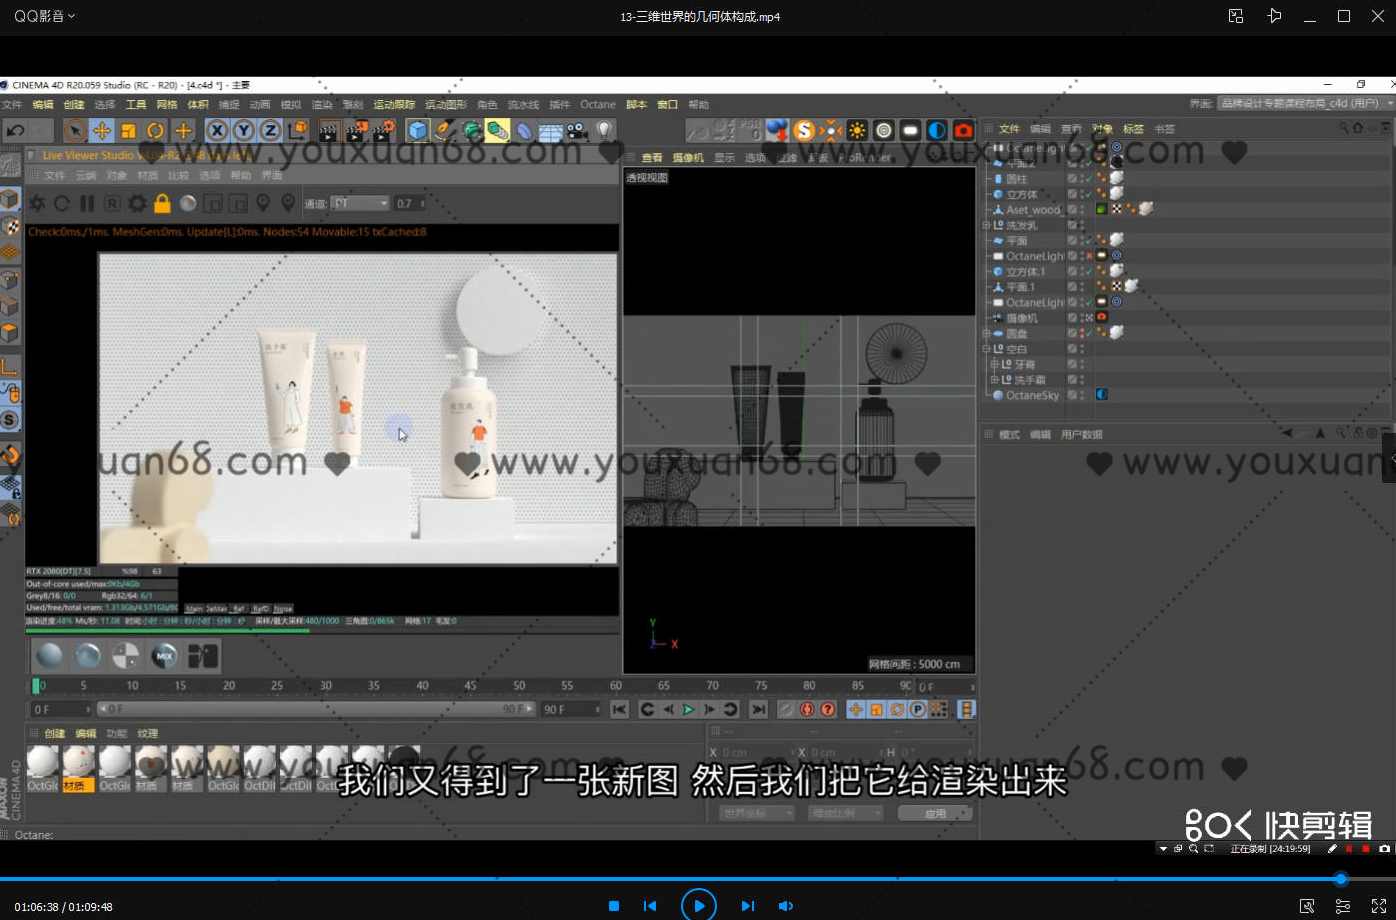Open the 世界坐标 coordinate system dropdown

tap(757, 812)
